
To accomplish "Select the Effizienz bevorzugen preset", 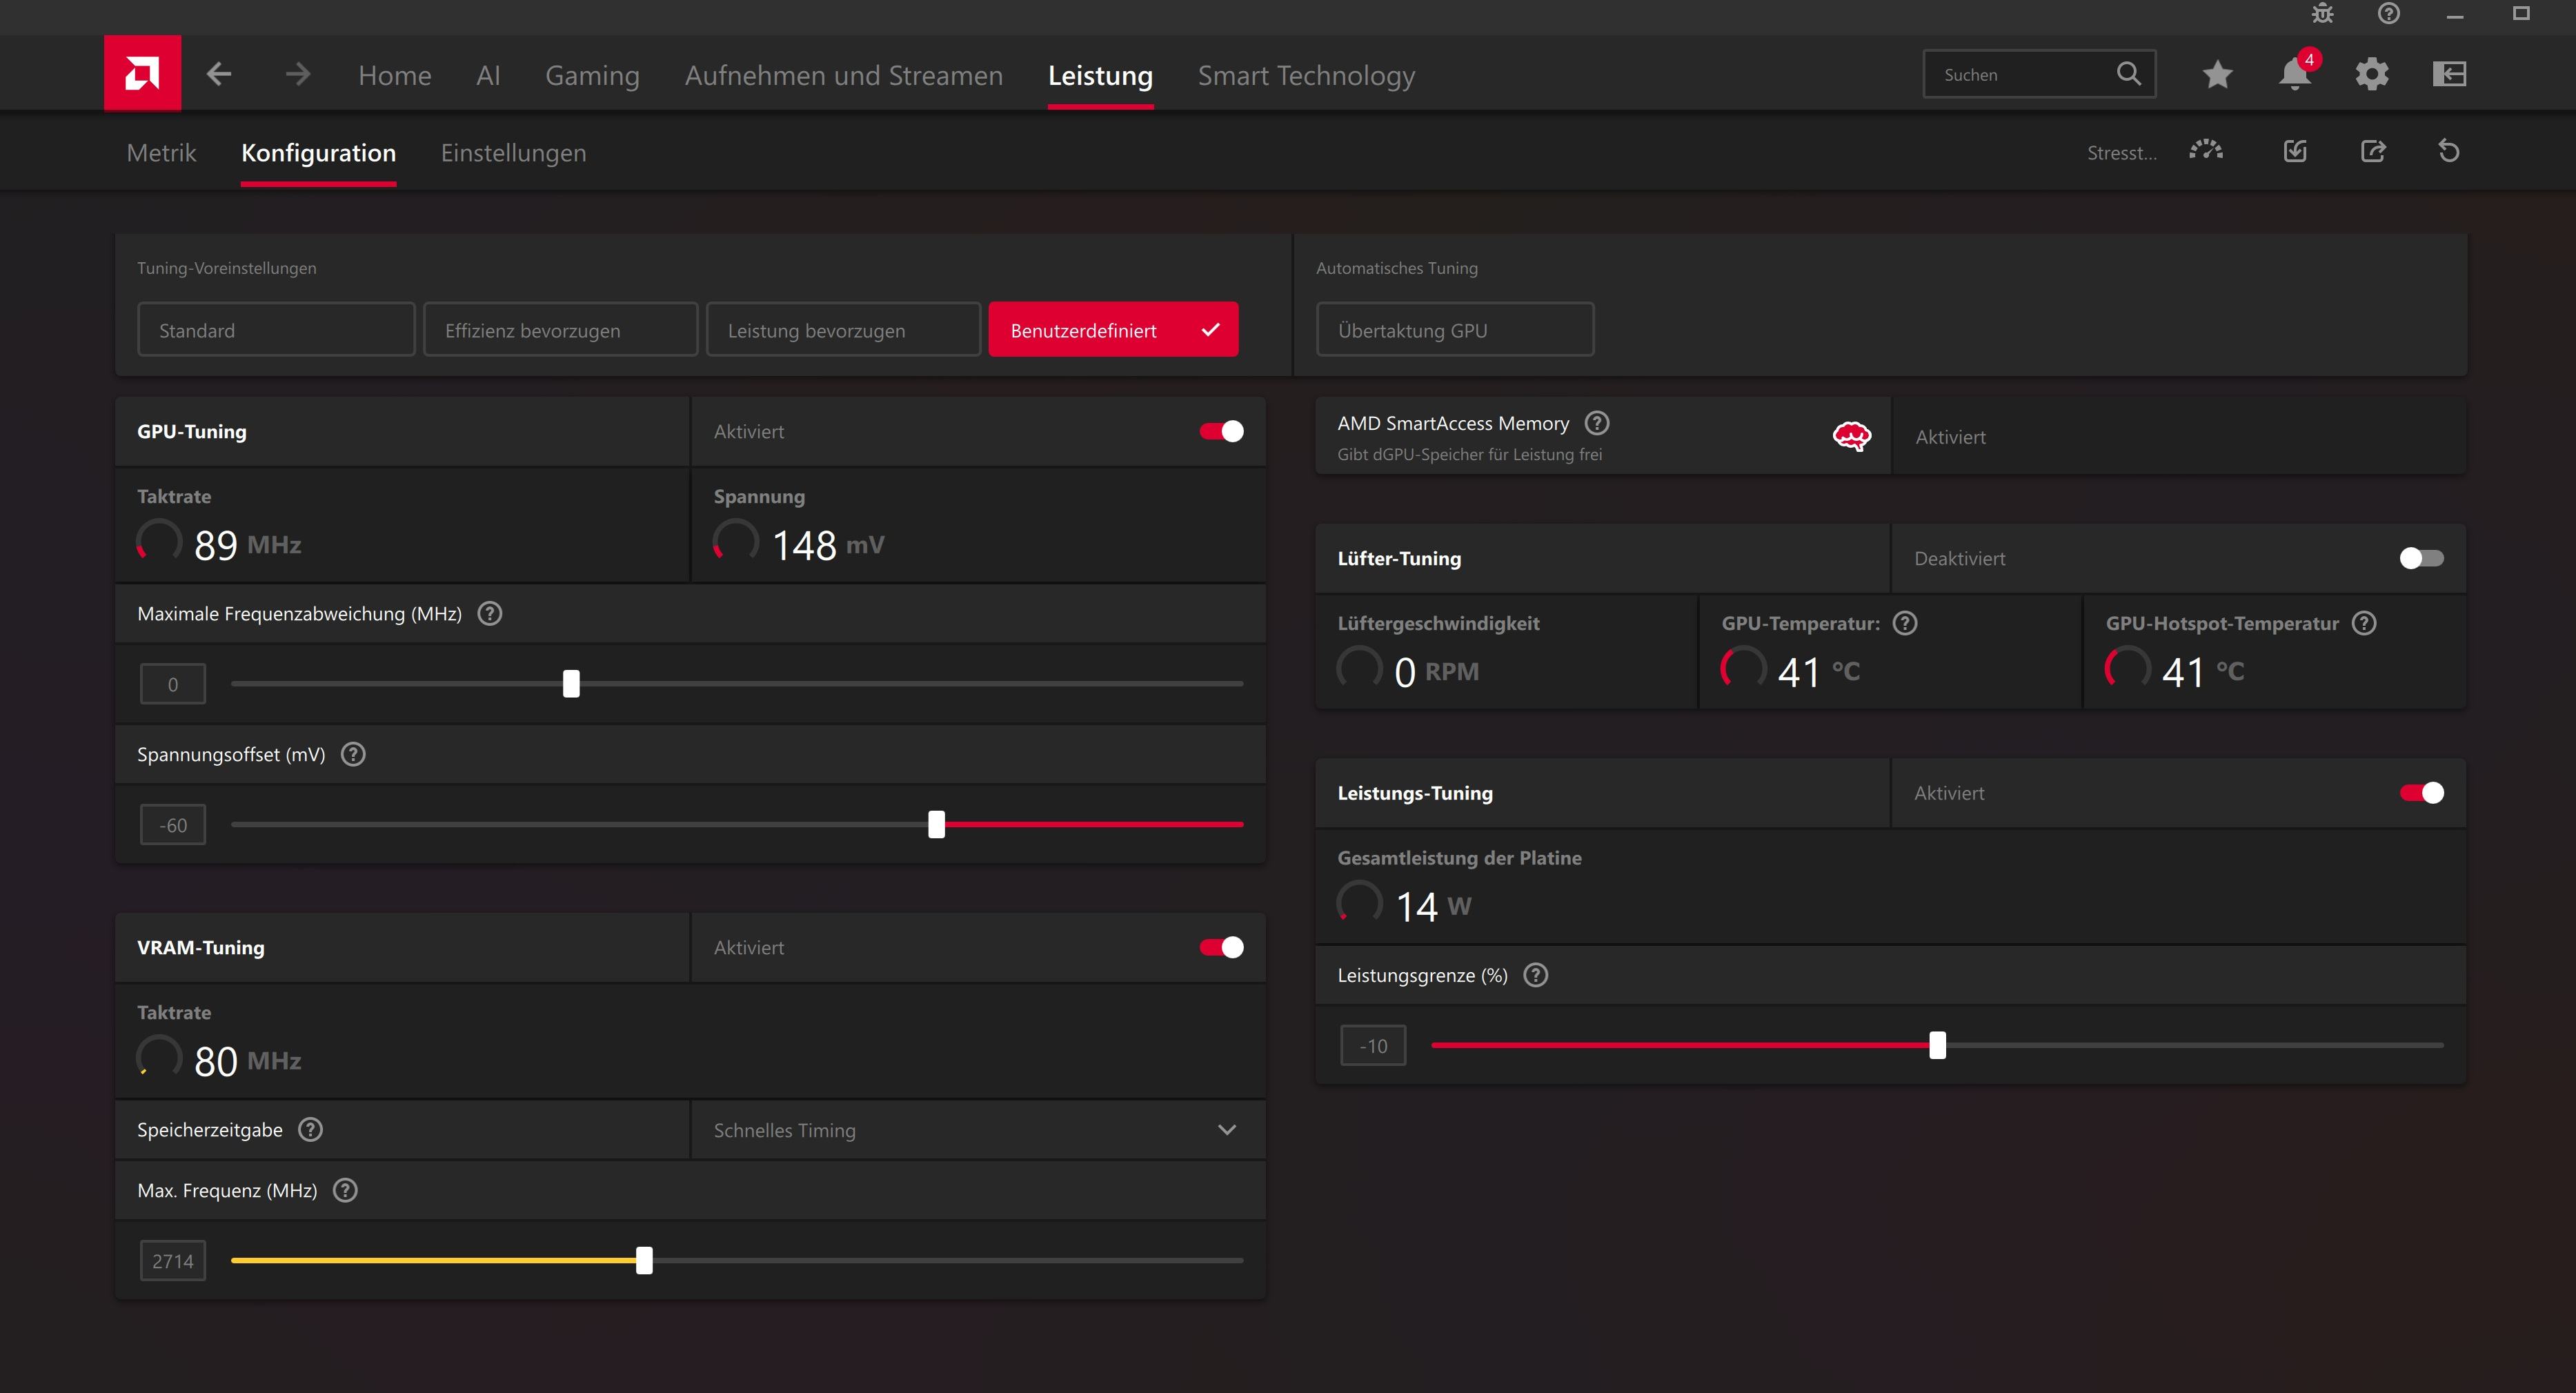I will click(x=560, y=330).
